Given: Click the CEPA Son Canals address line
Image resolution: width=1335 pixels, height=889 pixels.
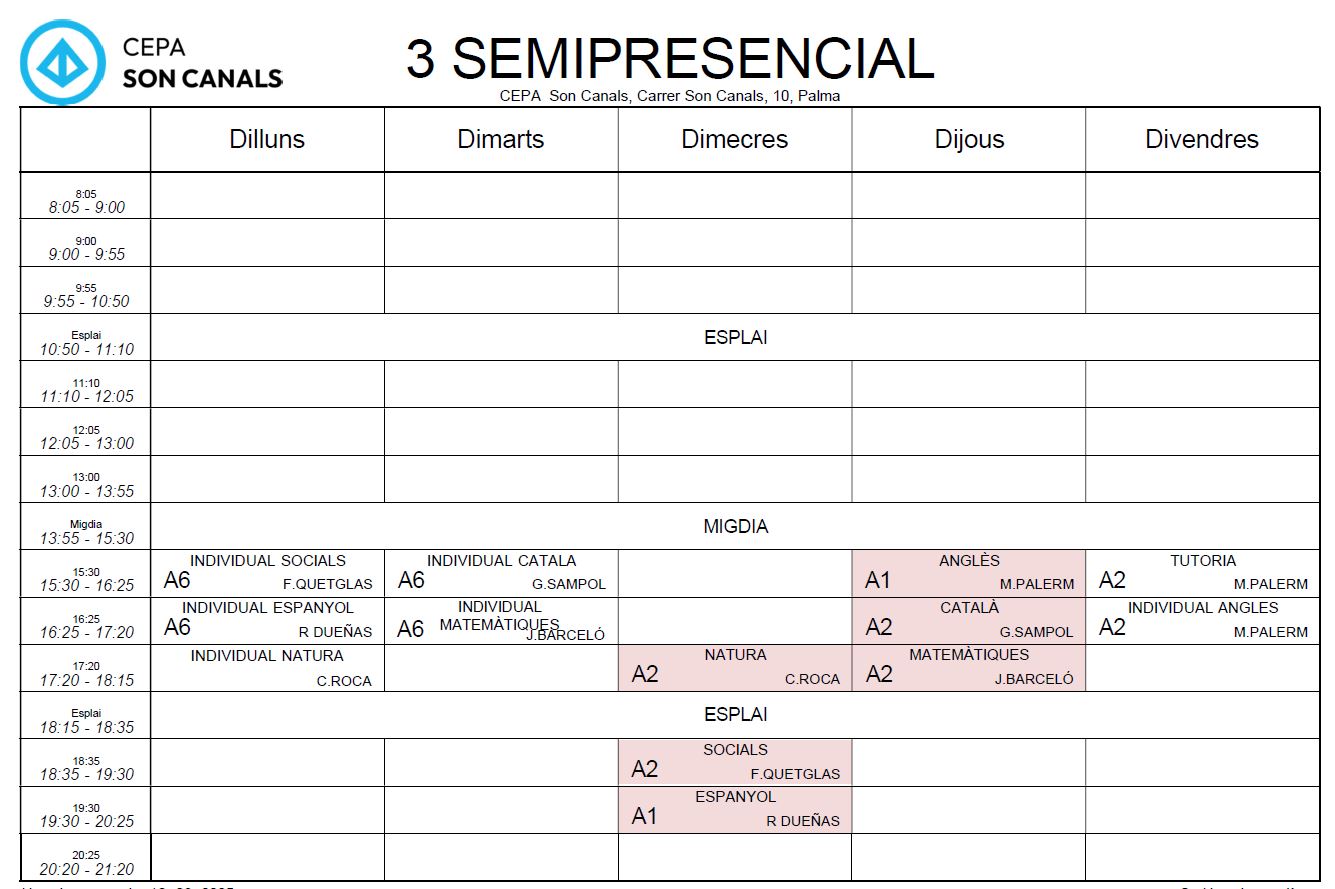Looking at the screenshot, I should click(669, 96).
